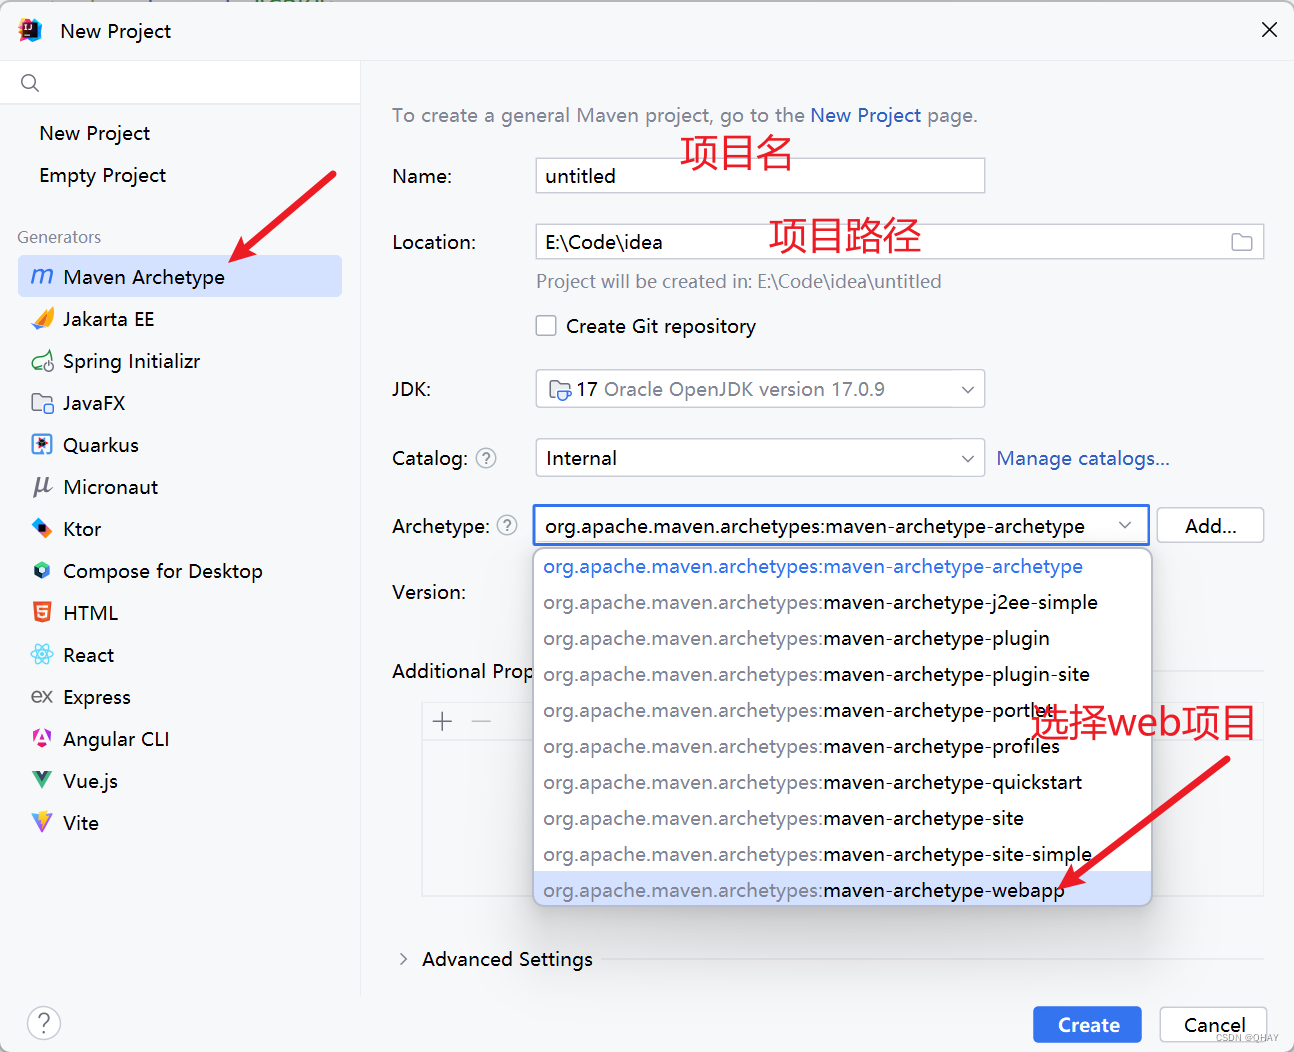Click the search magnifier icon
Viewport: 1294px width, 1052px height.
(30, 83)
